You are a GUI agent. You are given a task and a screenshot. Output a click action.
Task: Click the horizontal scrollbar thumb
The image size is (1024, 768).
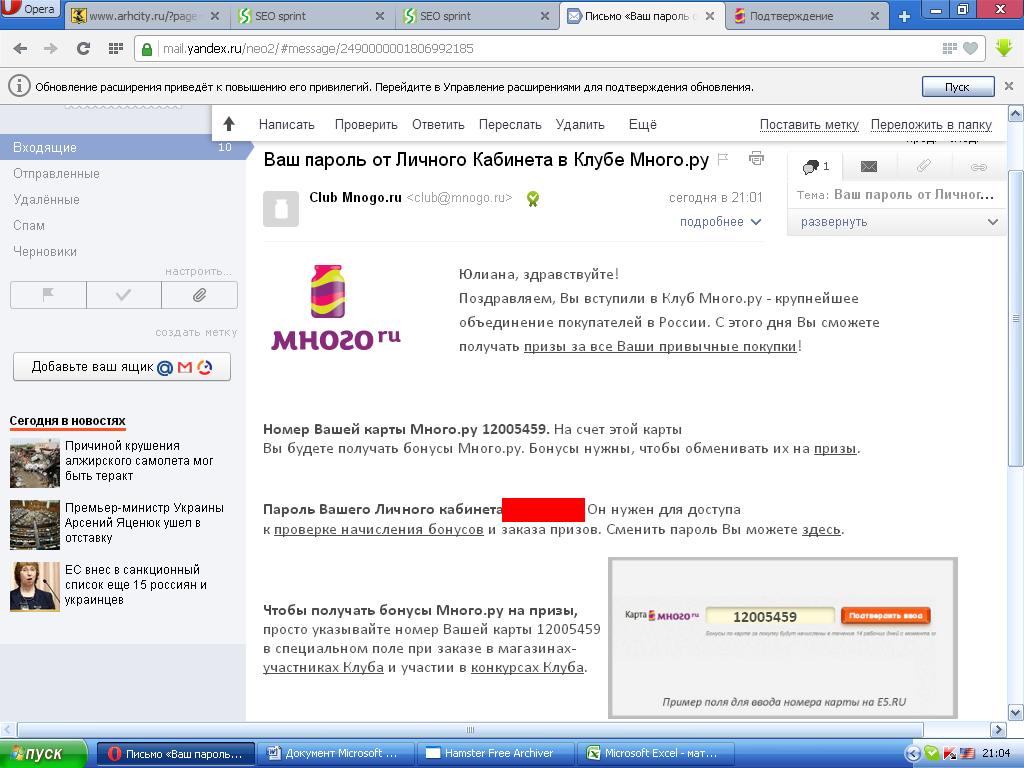(470, 729)
